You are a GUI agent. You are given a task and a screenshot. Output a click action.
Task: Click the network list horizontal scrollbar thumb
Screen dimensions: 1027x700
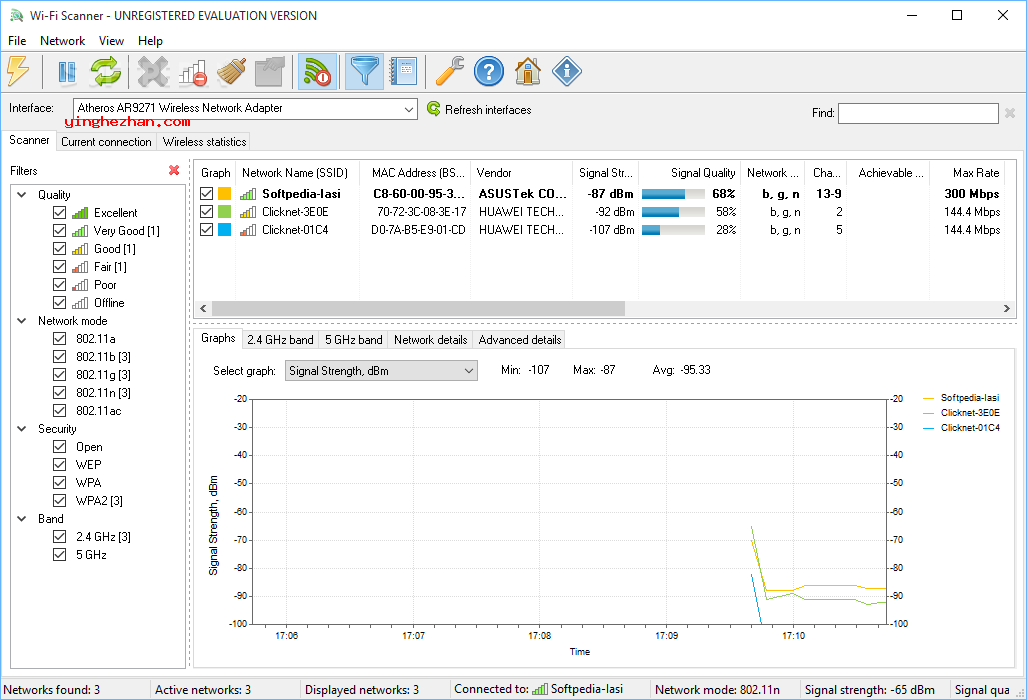pyautogui.click(x=418, y=308)
